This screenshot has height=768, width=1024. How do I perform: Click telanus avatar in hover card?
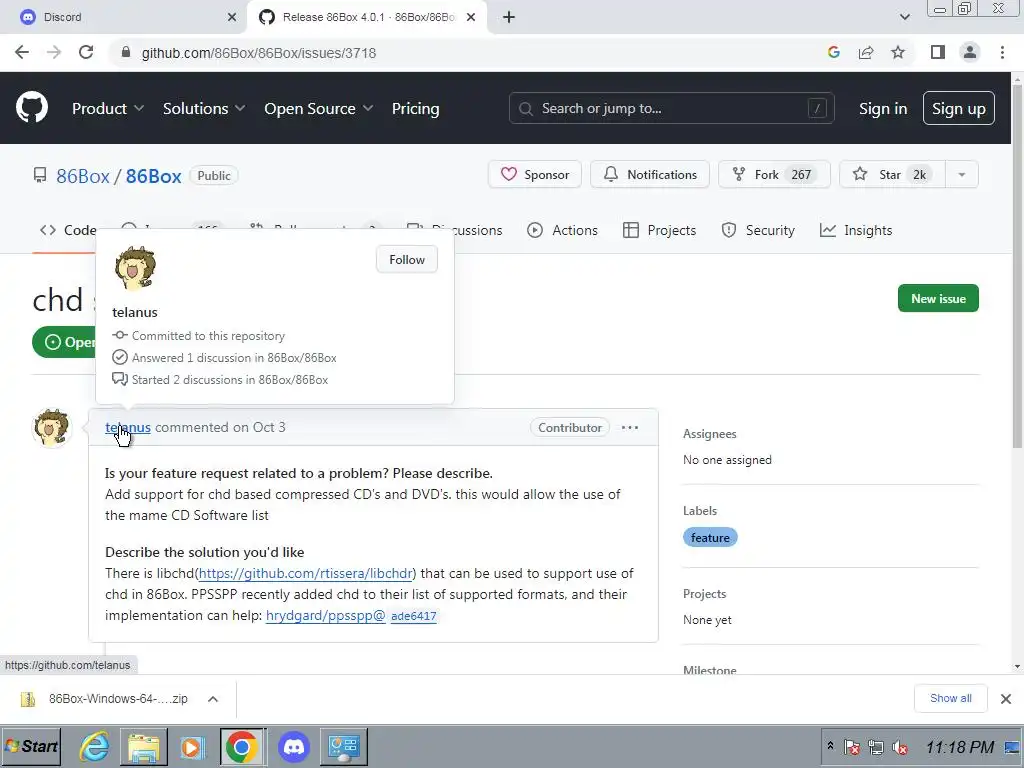click(135, 268)
